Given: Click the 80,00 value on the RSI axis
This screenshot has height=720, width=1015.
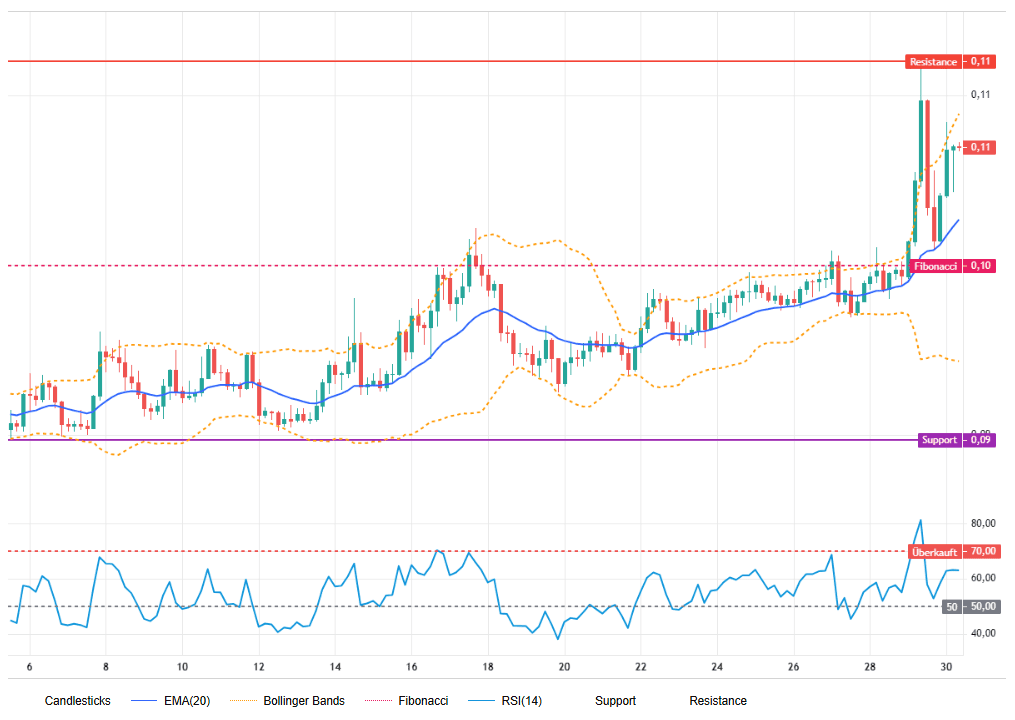Looking at the screenshot, I should 984,522.
